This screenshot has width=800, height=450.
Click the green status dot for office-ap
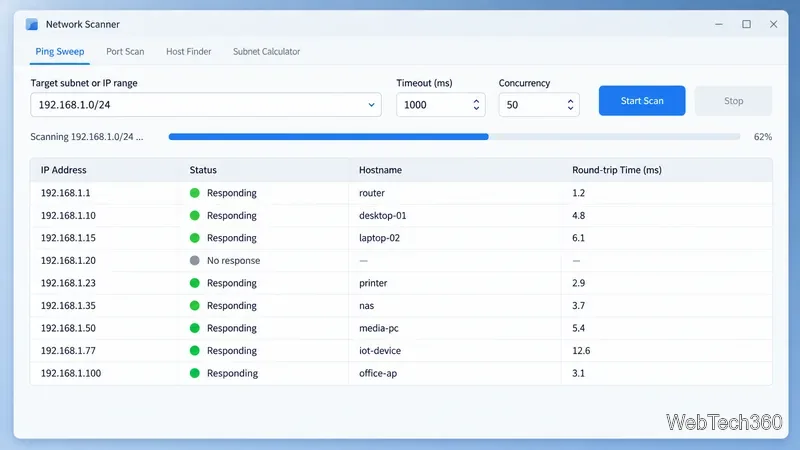pyautogui.click(x=194, y=373)
